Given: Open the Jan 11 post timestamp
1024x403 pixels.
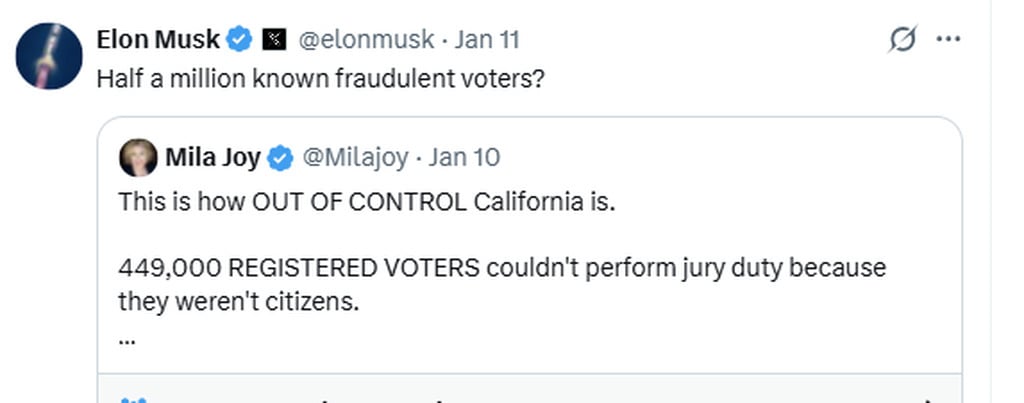Looking at the screenshot, I should pyautogui.click(x=487, y=40).
